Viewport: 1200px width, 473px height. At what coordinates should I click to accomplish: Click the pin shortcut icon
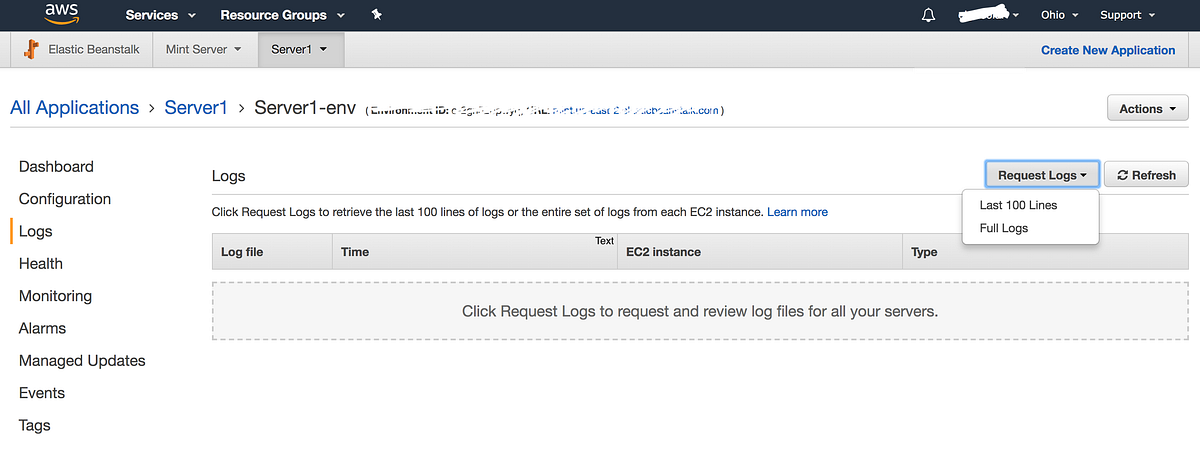pyautogui.click(x=376, y=15)
